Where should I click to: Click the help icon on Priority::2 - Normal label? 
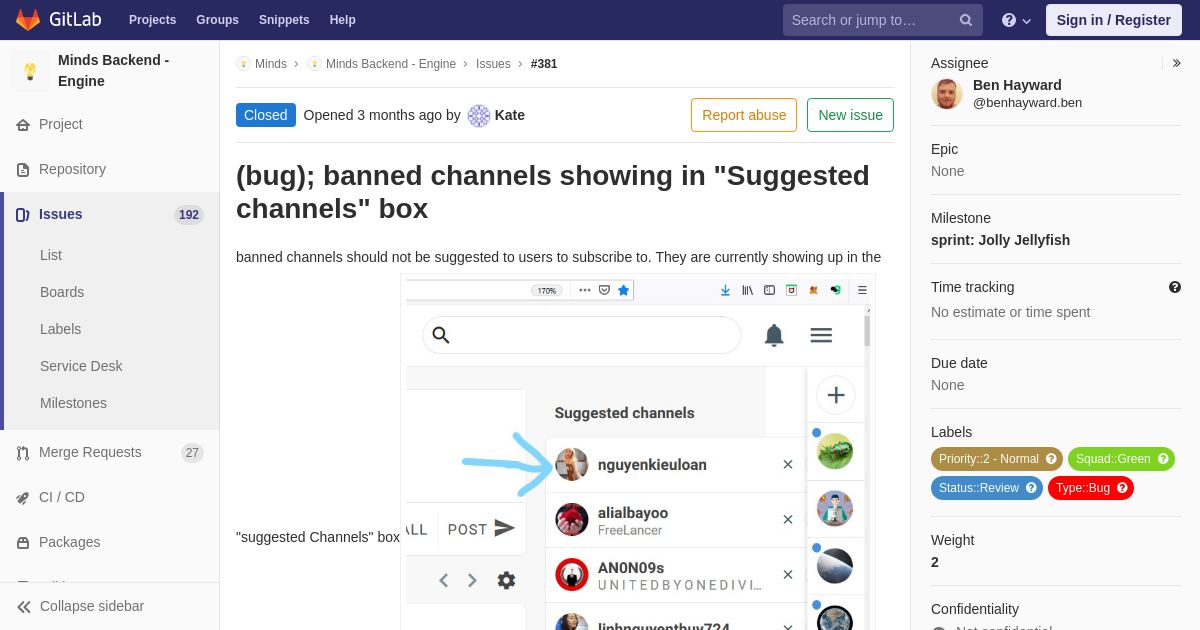click(x=1051, y=459)
